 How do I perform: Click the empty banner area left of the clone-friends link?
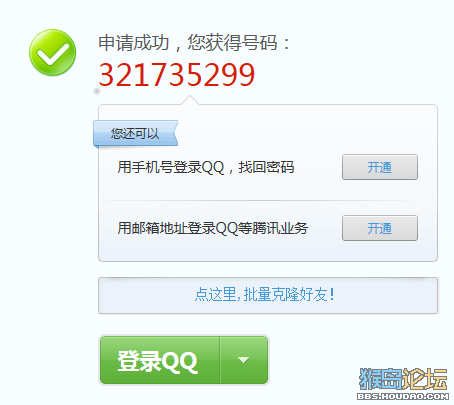tap(147, 295)
